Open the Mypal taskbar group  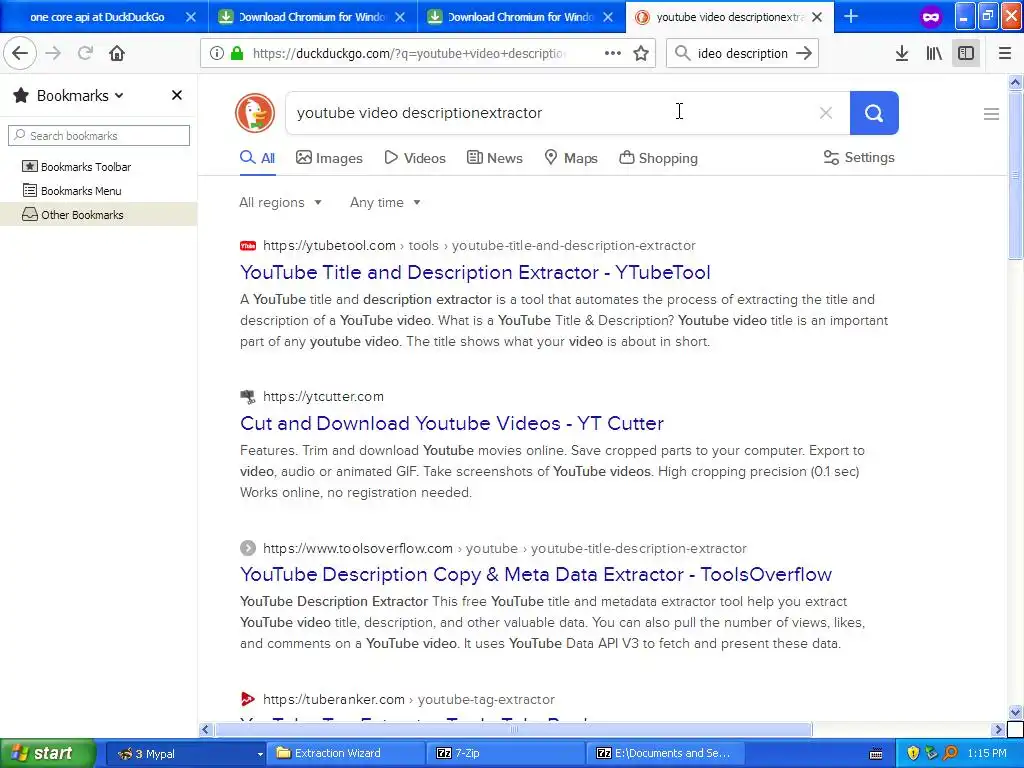(186, 754)
